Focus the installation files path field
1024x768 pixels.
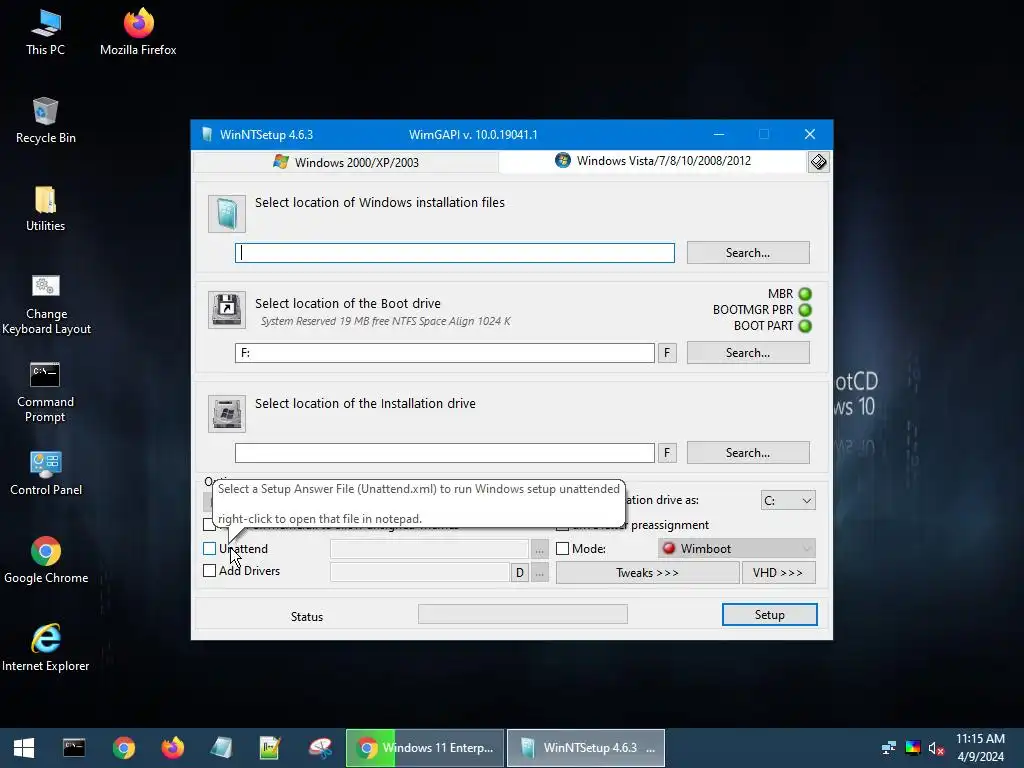coord(455,253)
